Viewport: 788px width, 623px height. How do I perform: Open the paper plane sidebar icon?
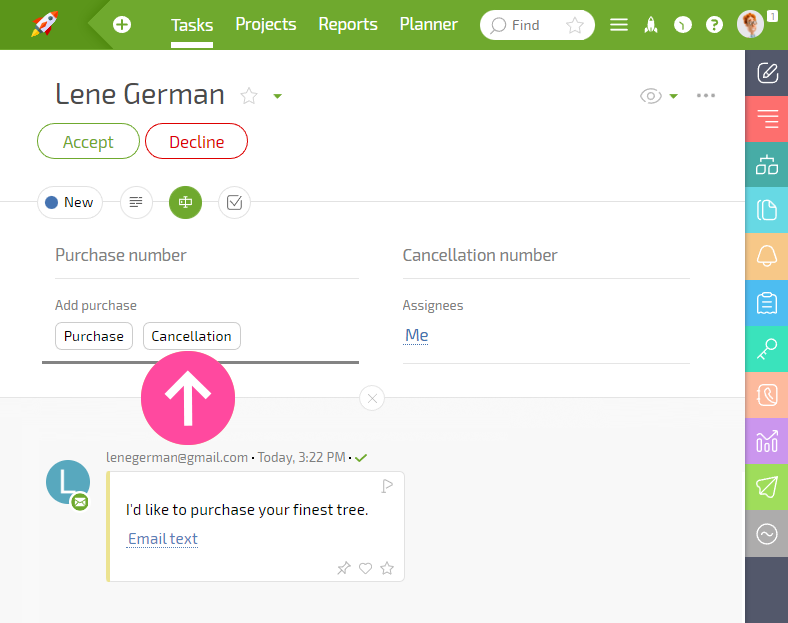[x=766, y=487]
